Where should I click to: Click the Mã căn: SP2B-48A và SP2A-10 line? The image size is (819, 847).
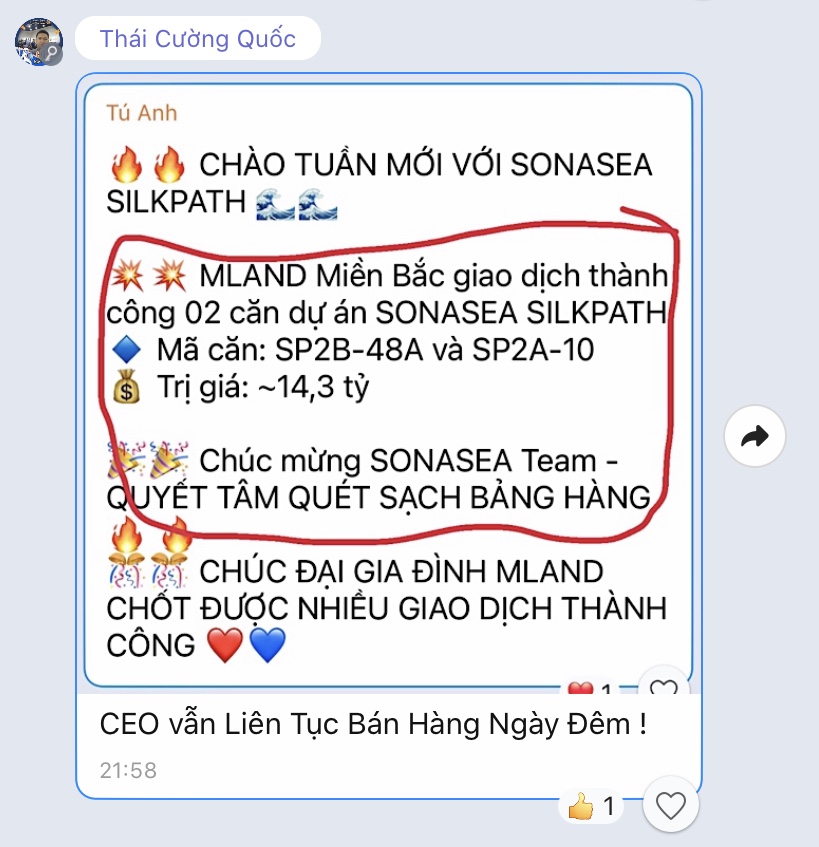pos(375,349)
